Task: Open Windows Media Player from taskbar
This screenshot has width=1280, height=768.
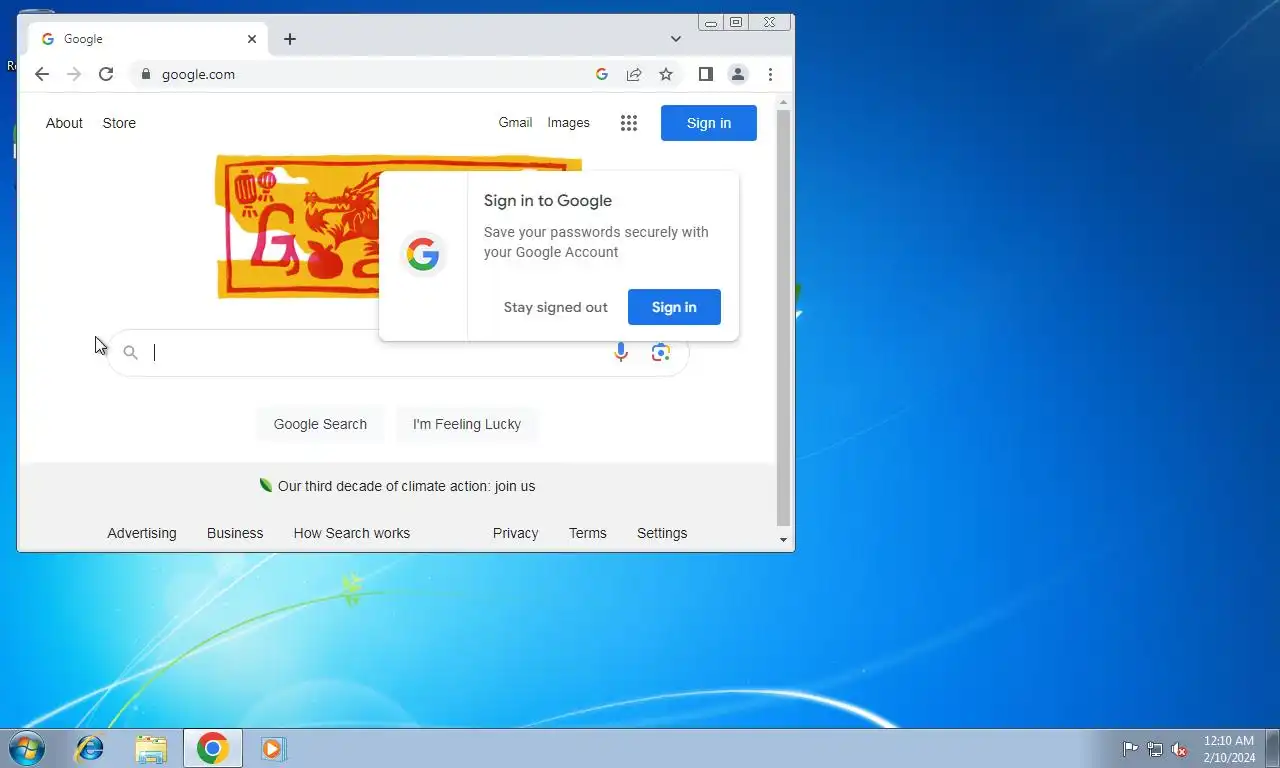Action: tap(273, 748)
